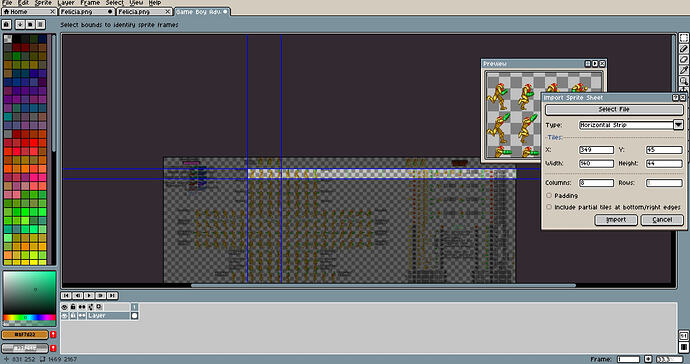Pick a shade in the green color field

29,292
